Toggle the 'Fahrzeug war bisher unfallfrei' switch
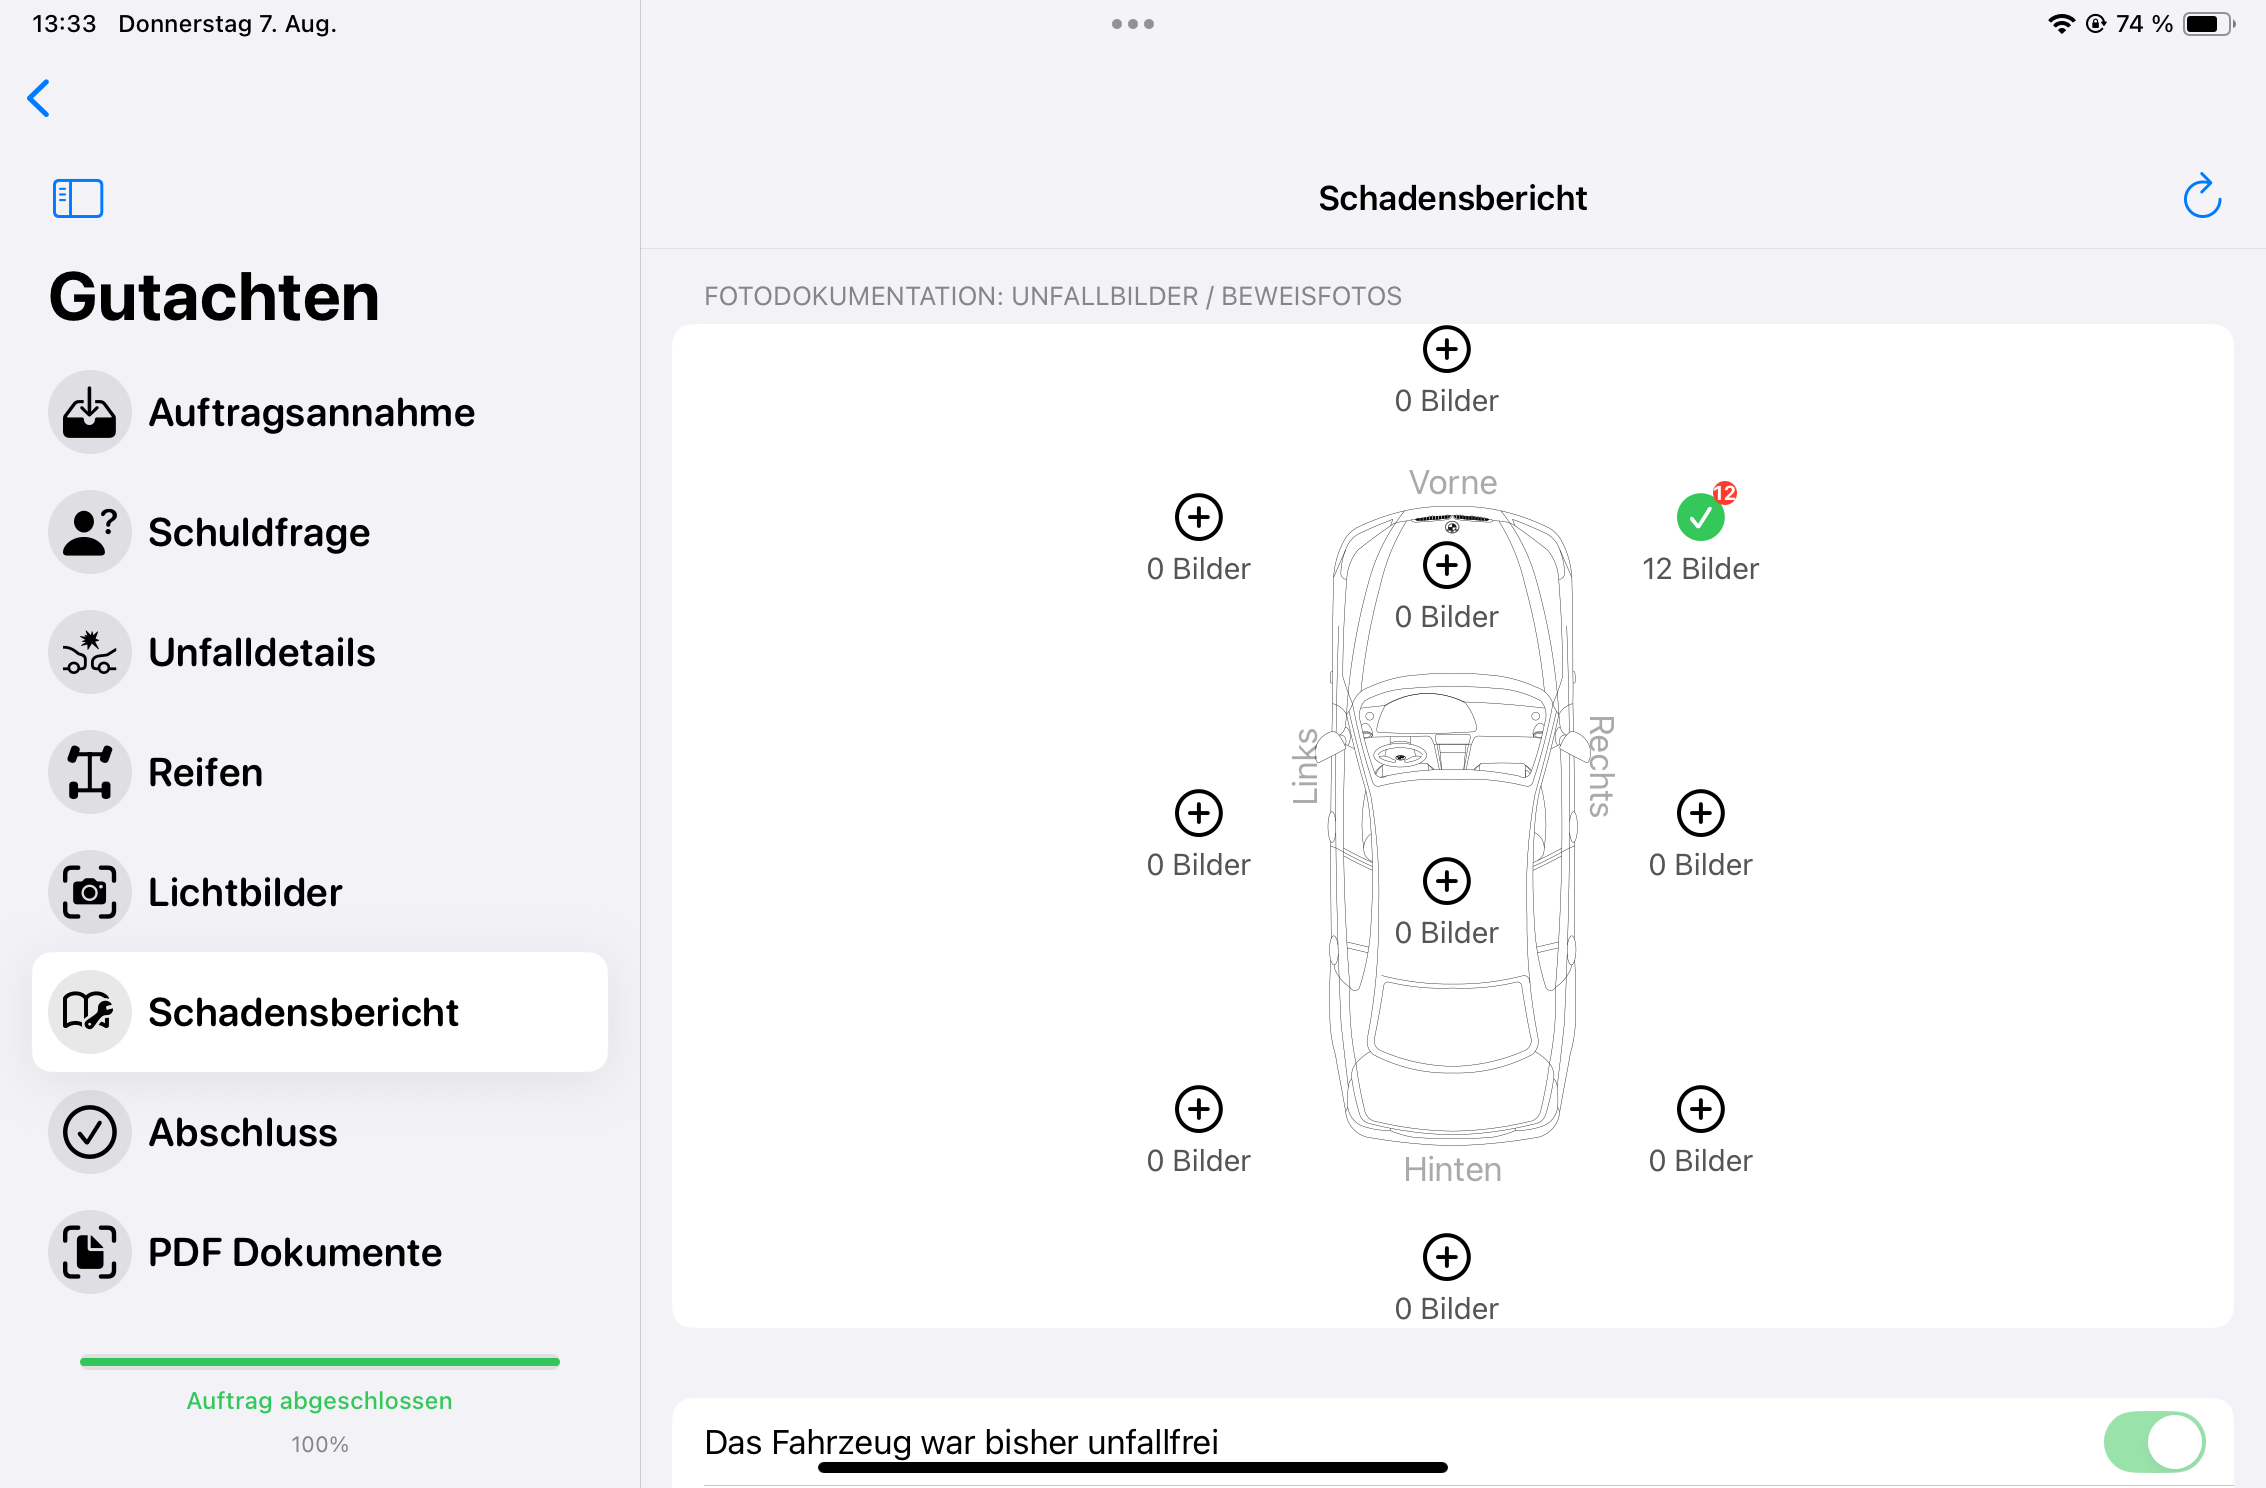The width and height of the screenshot is (2266, 1488). tap(2153, 1441)
